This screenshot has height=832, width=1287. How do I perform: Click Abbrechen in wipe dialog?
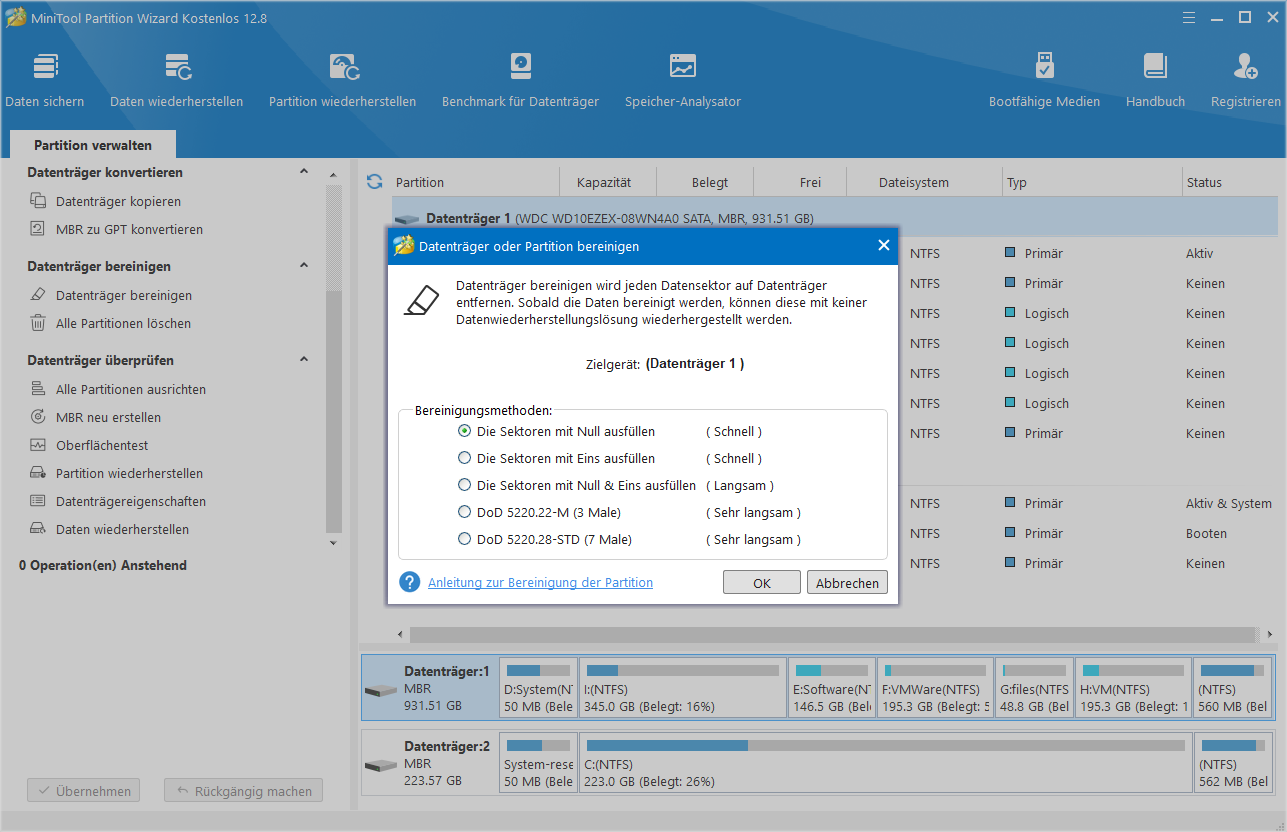(x=847, y=583)
